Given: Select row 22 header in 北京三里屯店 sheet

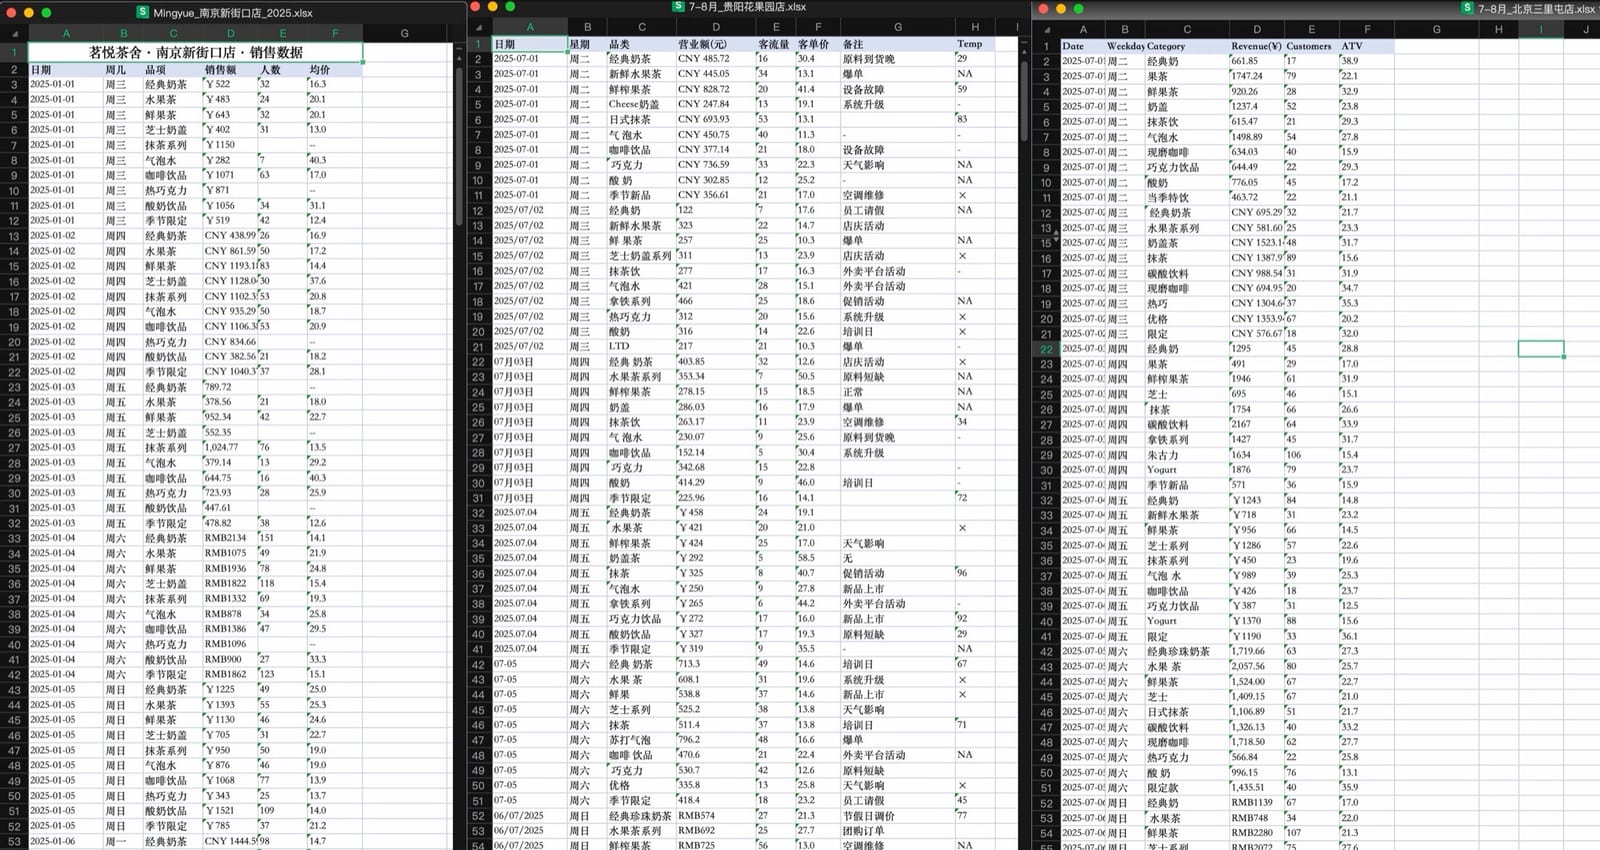Looking at the screenshot, I should [x=1046, y=349].
